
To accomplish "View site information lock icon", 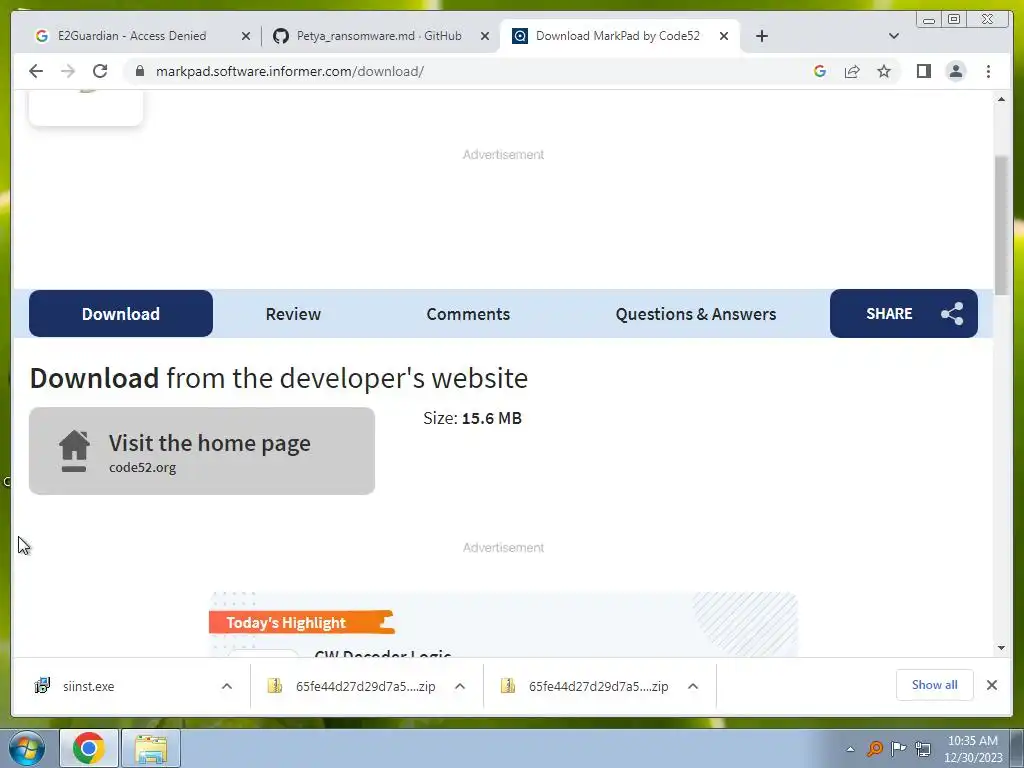I will click(139, 71).
